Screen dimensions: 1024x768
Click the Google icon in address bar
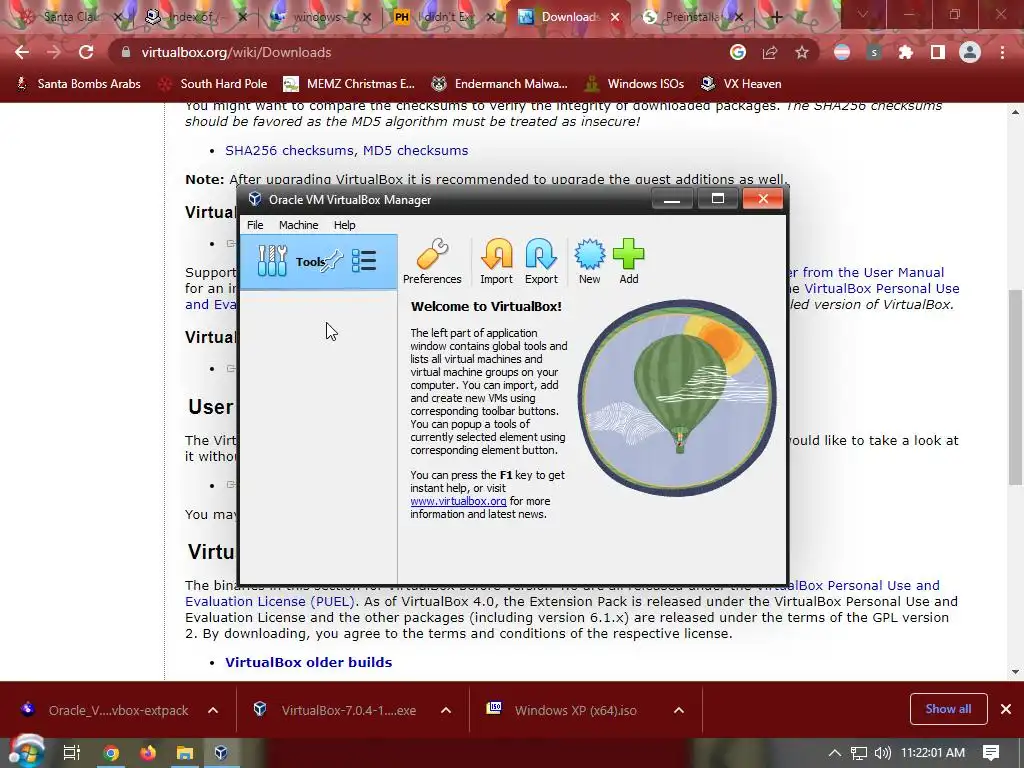[x=738, y=52]
